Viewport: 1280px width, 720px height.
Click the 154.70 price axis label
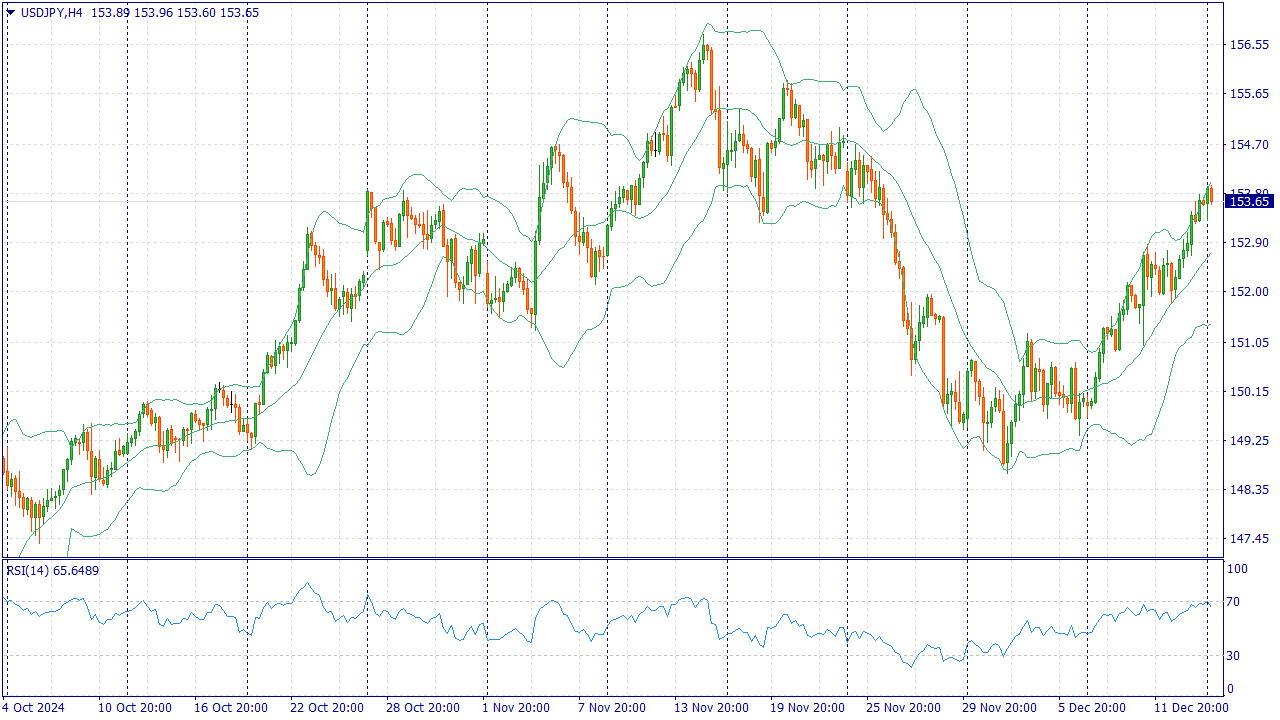1248,145
